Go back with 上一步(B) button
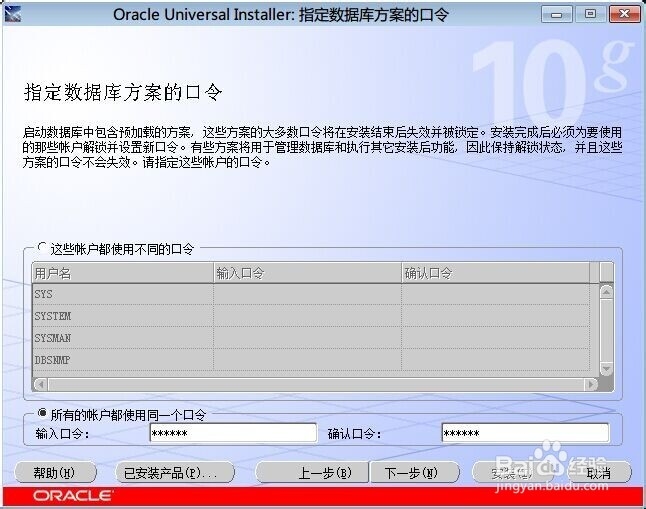This screenshot has height=509, width=646. click(313, 473)
